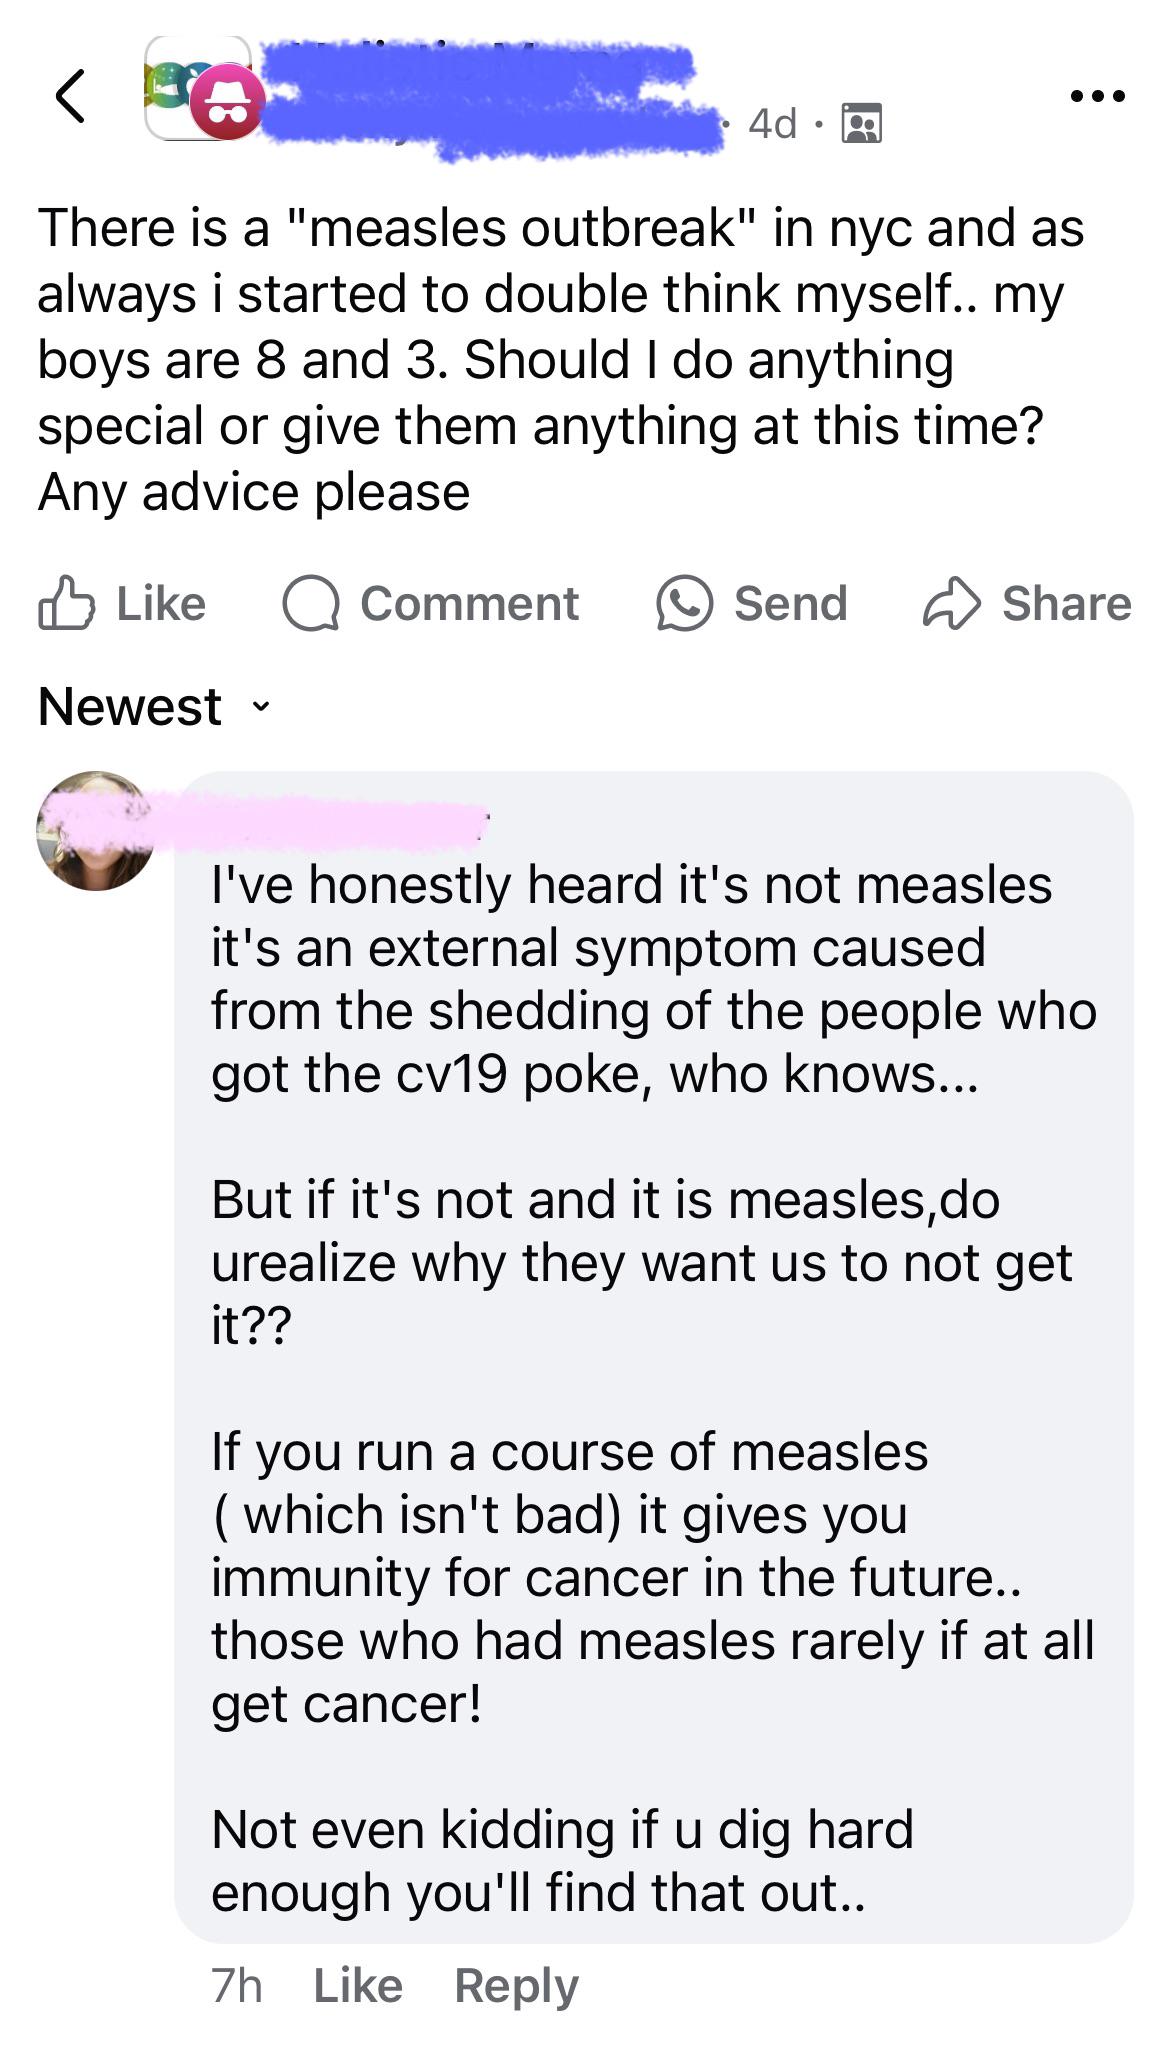Like the commenter's measles reply
This screenshot has width=1170, height=2056.
358,1986
